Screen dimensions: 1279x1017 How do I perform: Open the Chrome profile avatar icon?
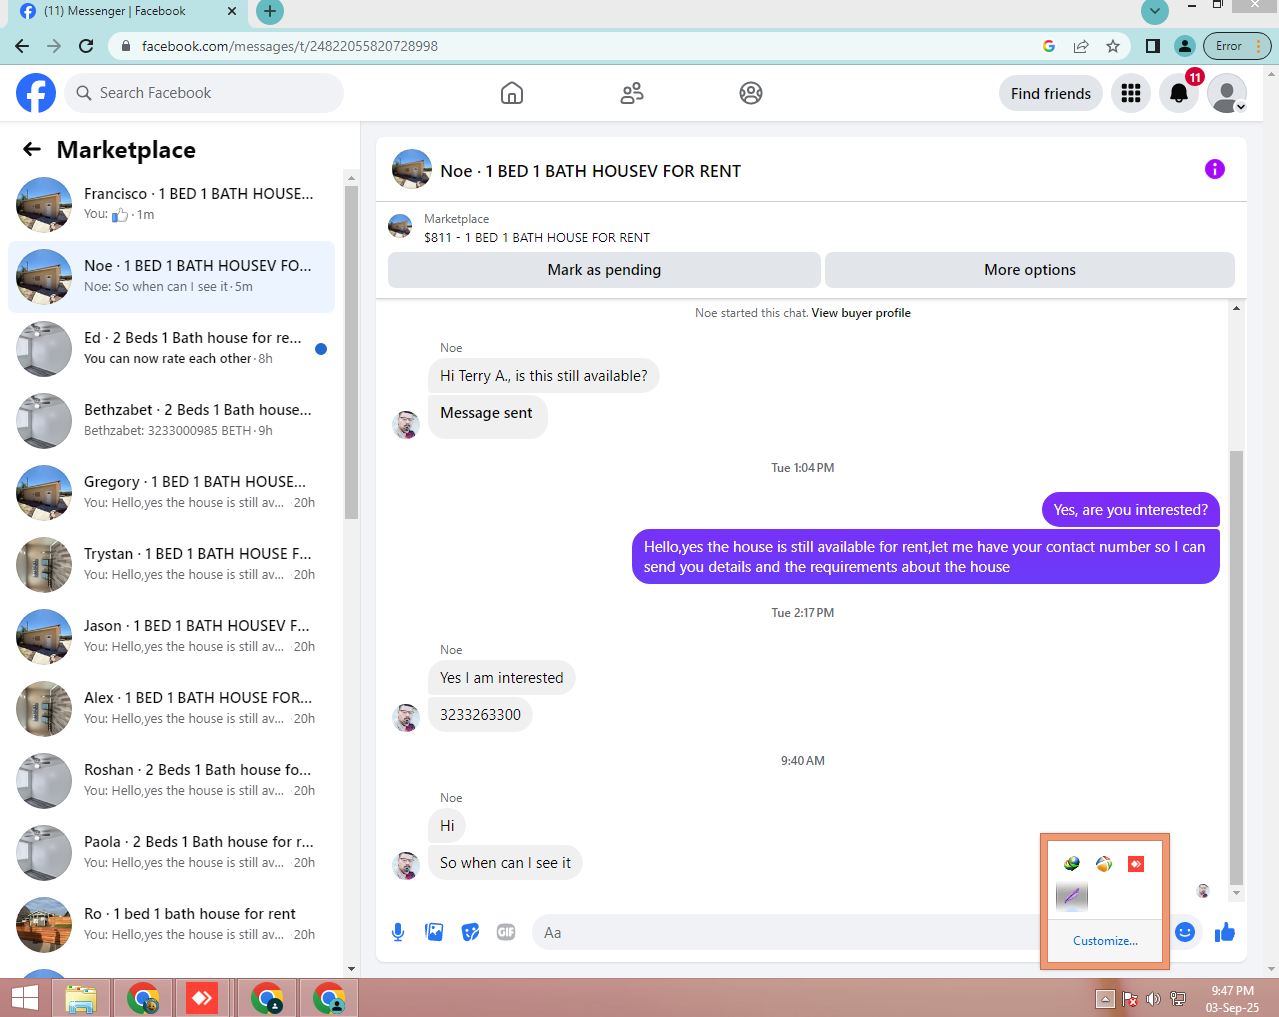(1185, 46)
